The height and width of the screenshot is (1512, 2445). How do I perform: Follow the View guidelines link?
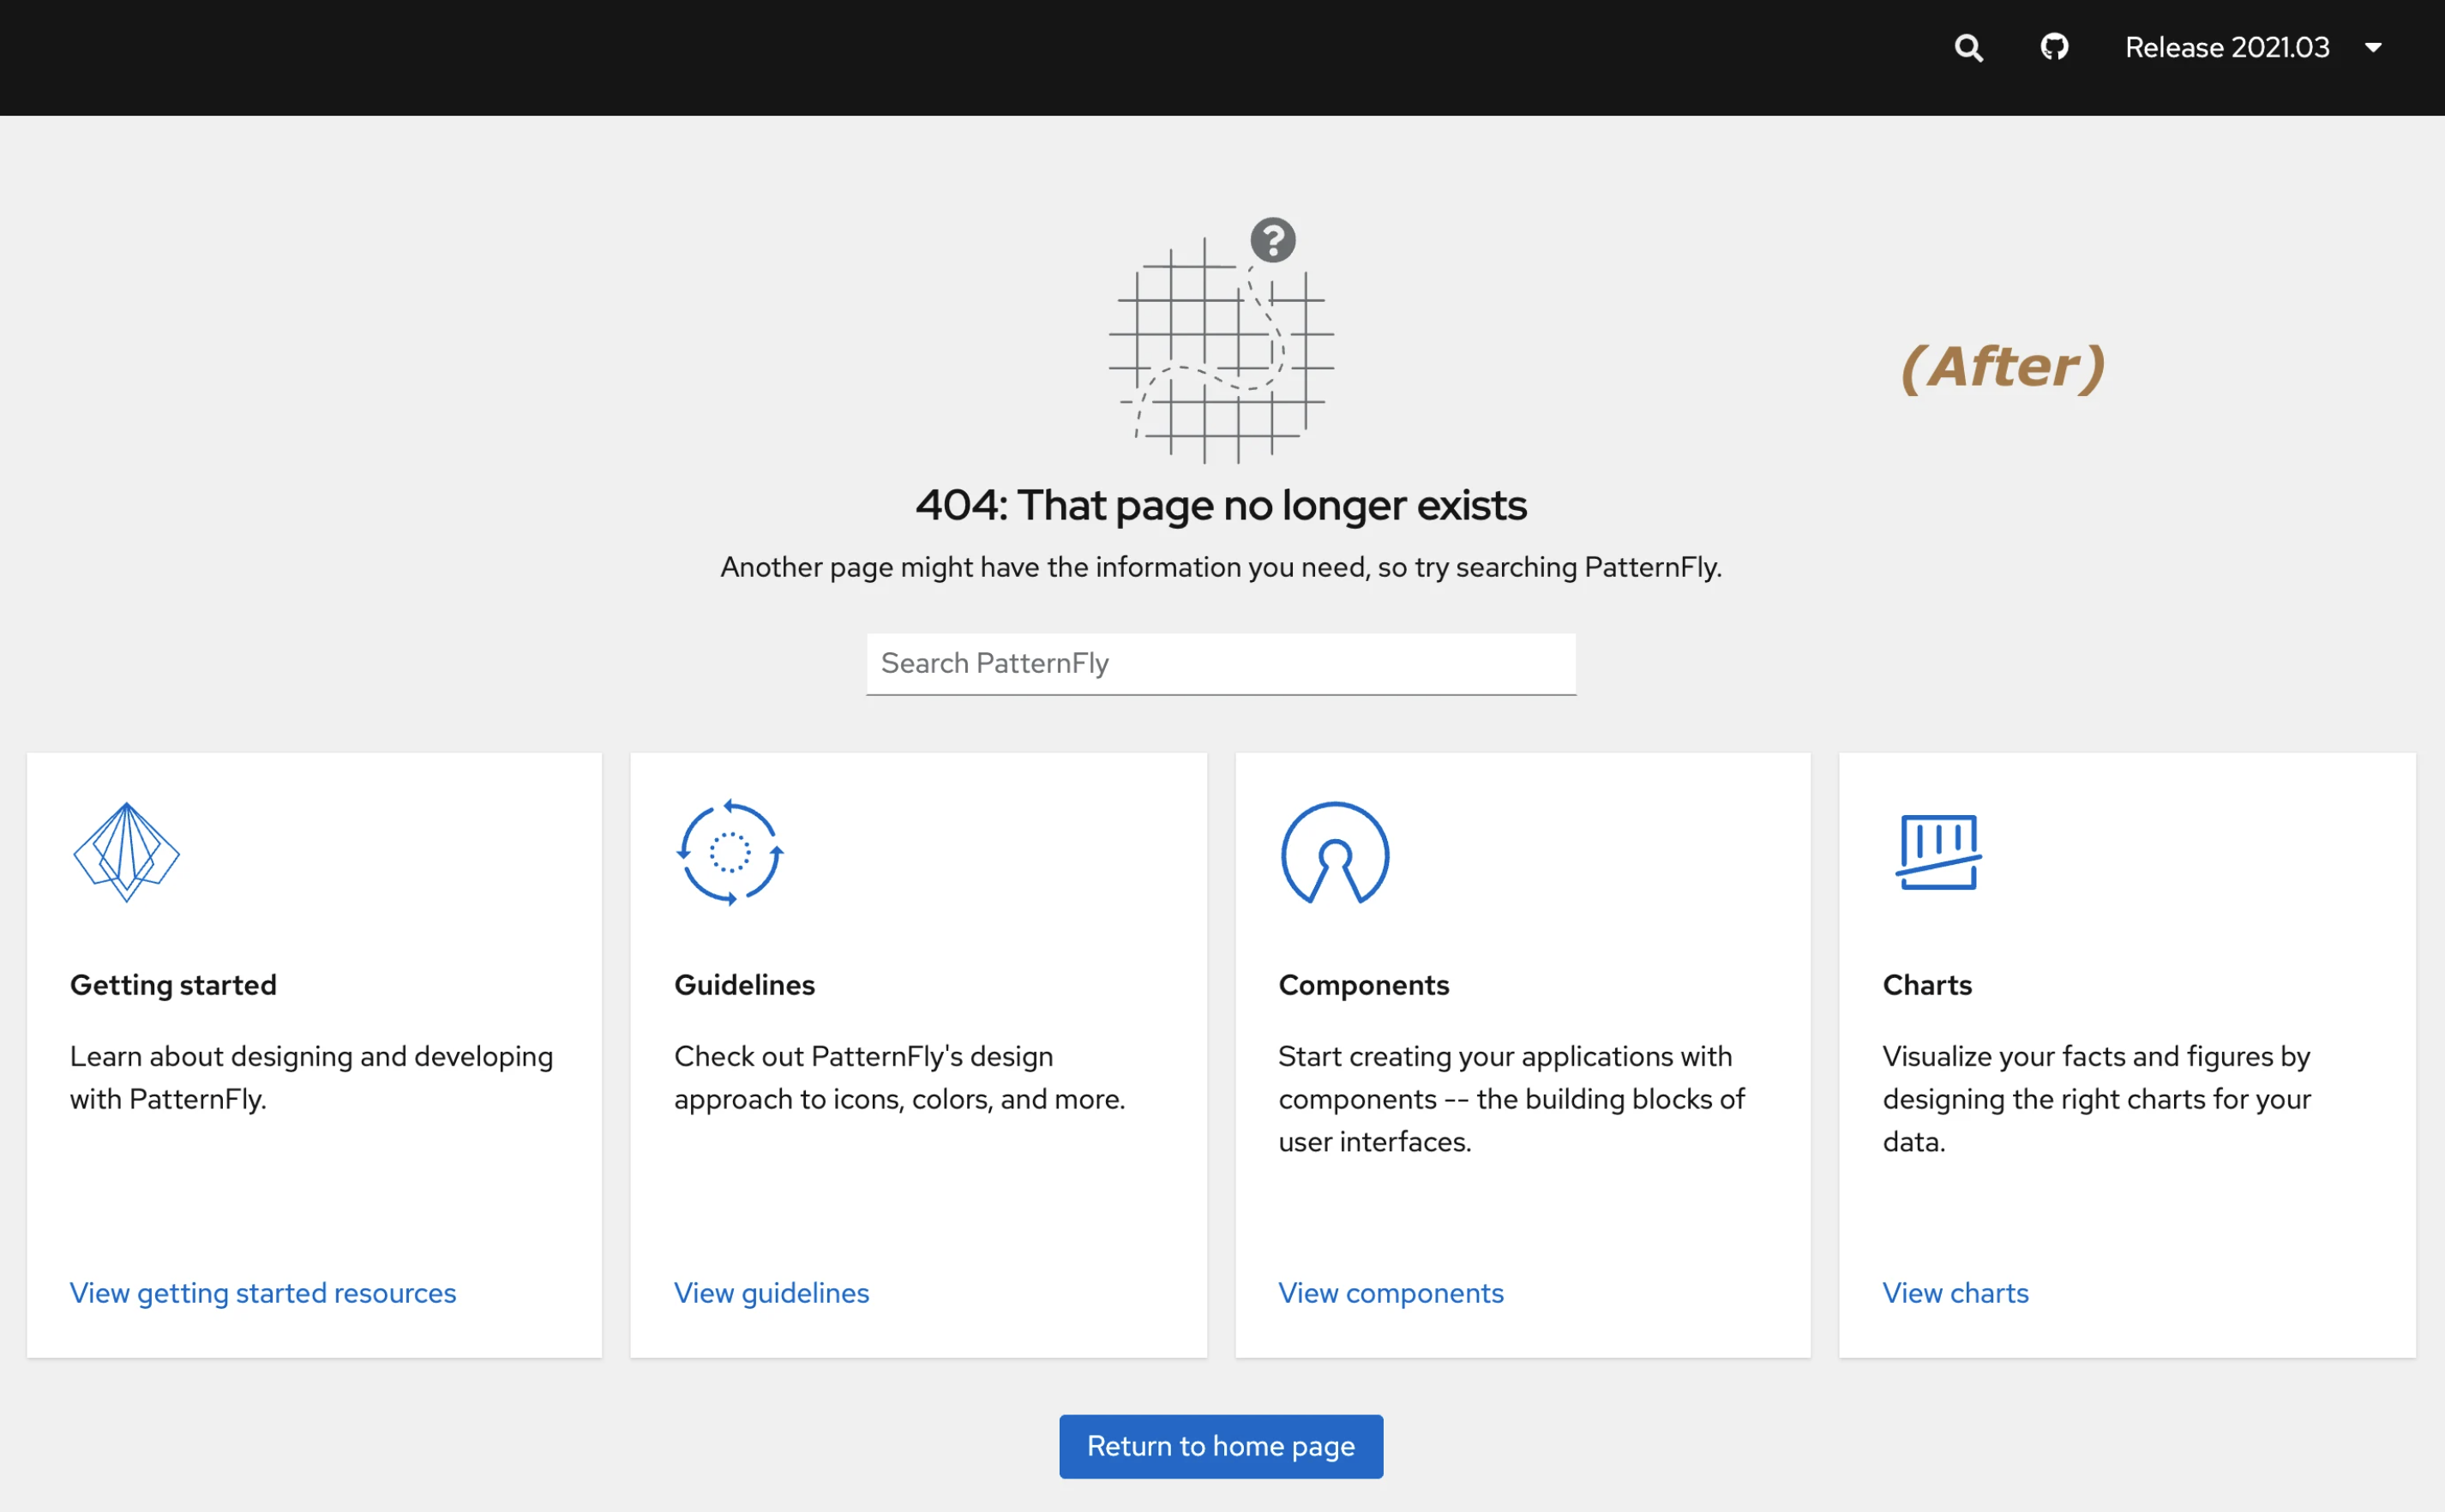pyautogui.click(x=771, y=1293)
